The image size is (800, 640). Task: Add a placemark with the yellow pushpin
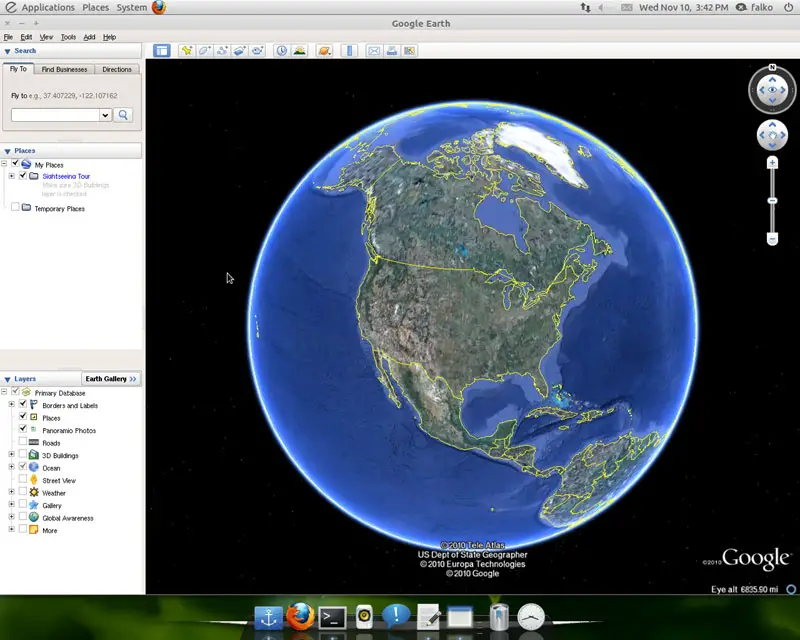click(187, 51)
